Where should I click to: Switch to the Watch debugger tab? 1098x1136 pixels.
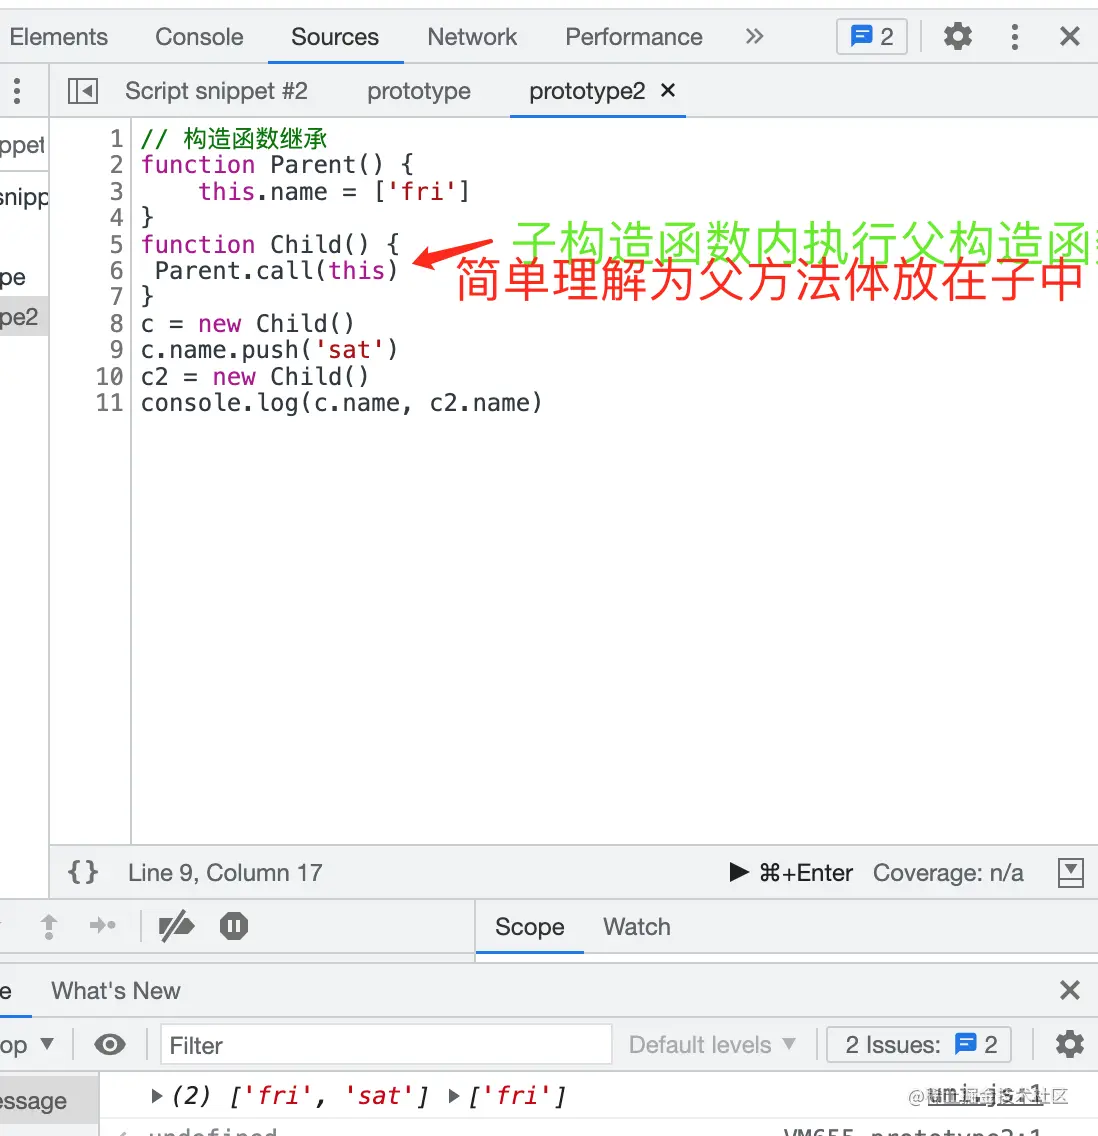(637, 927)
